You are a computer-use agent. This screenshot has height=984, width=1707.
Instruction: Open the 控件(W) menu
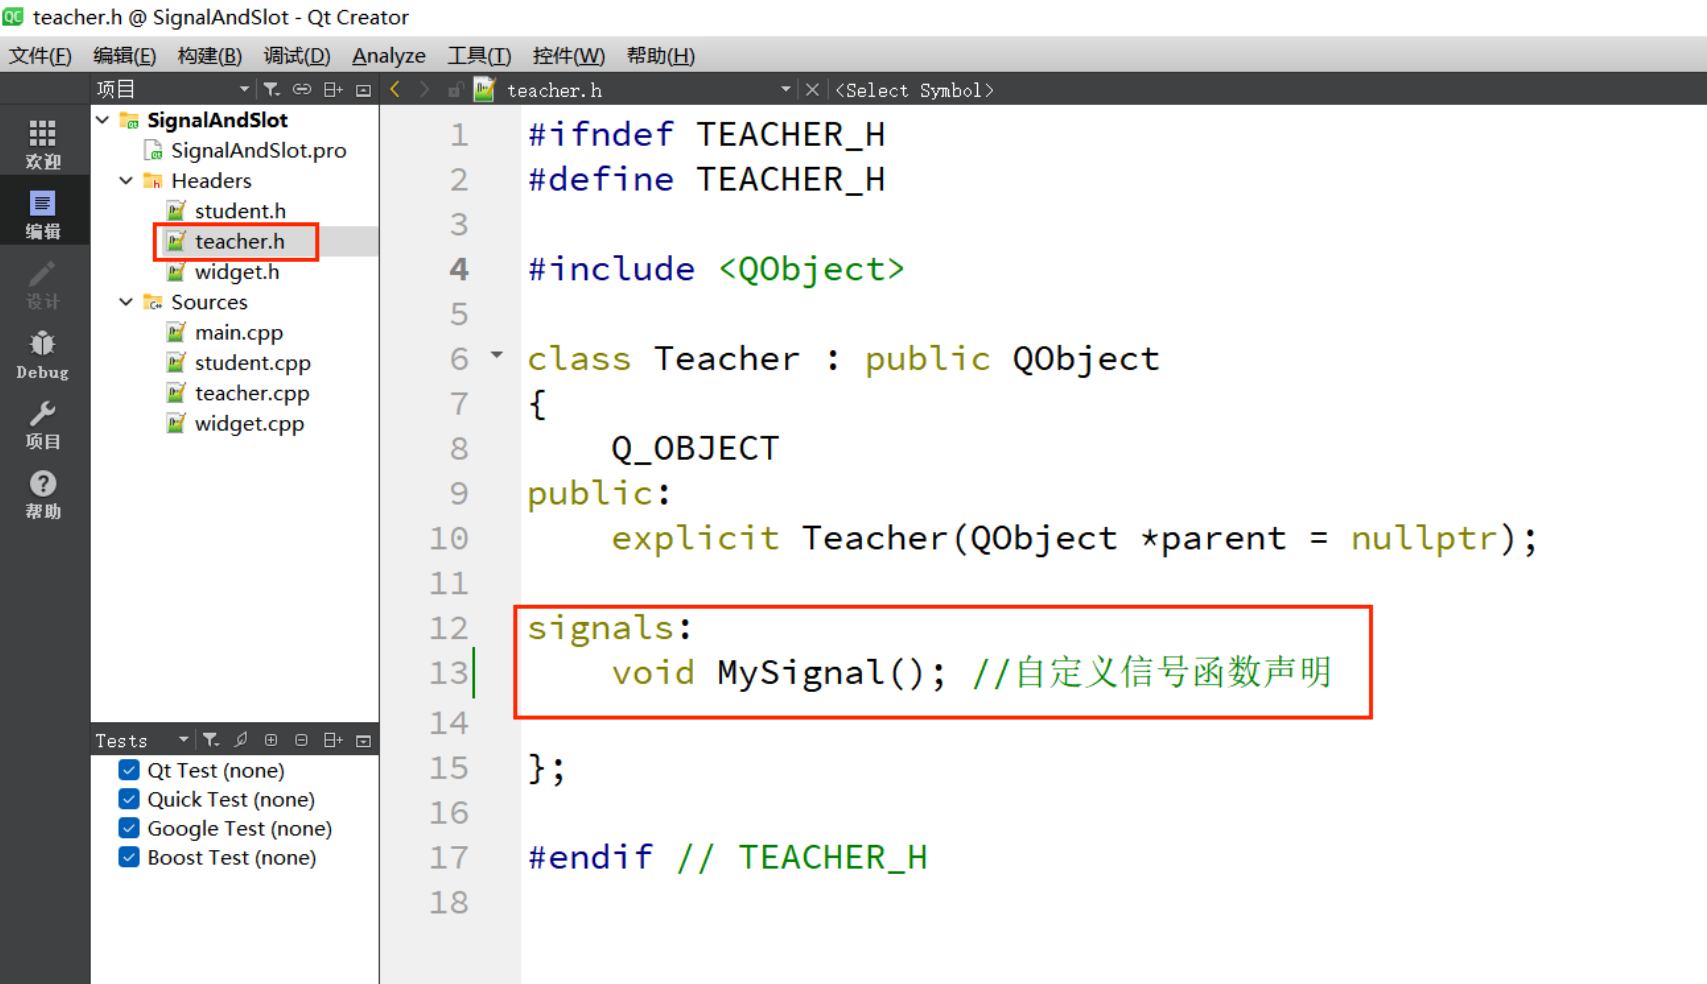(569, 56)
